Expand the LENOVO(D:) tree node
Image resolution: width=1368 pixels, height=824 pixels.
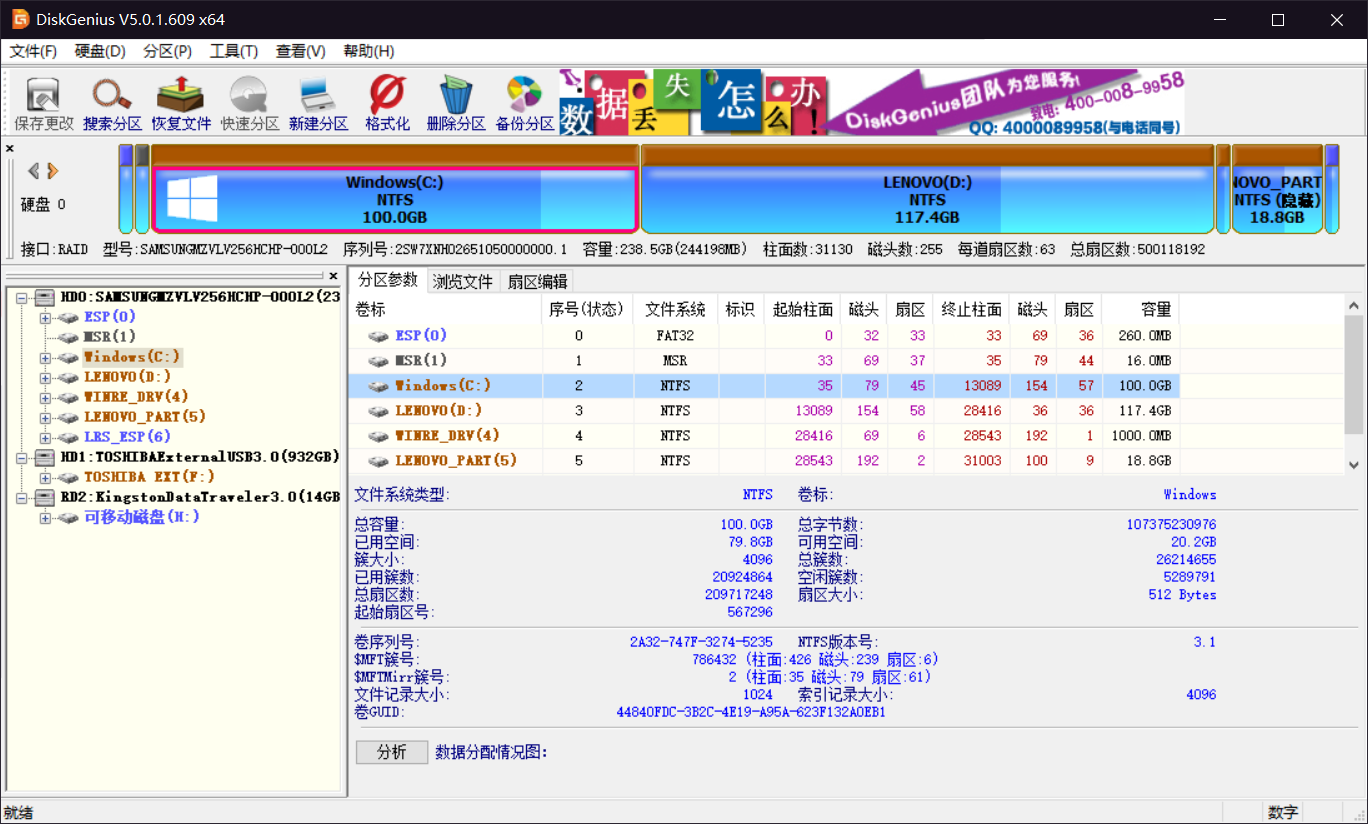tap(45, 377)
